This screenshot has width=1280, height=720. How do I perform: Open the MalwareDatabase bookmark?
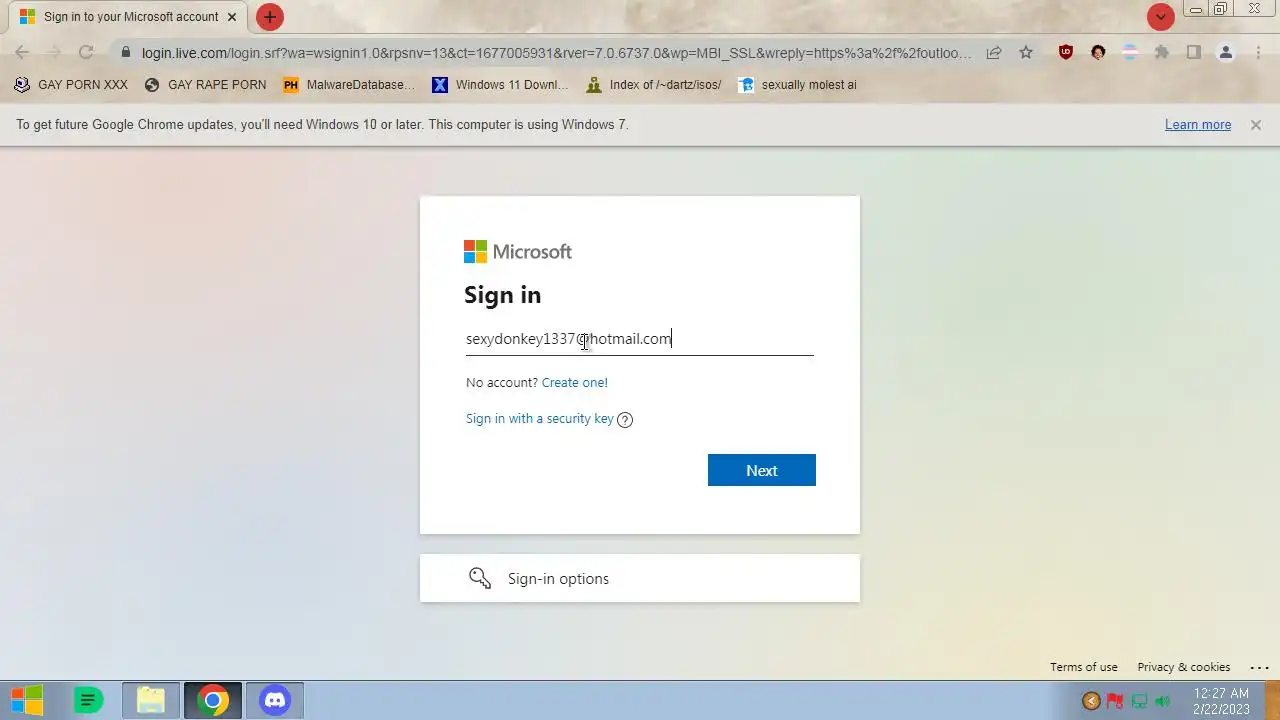point(349,85)
